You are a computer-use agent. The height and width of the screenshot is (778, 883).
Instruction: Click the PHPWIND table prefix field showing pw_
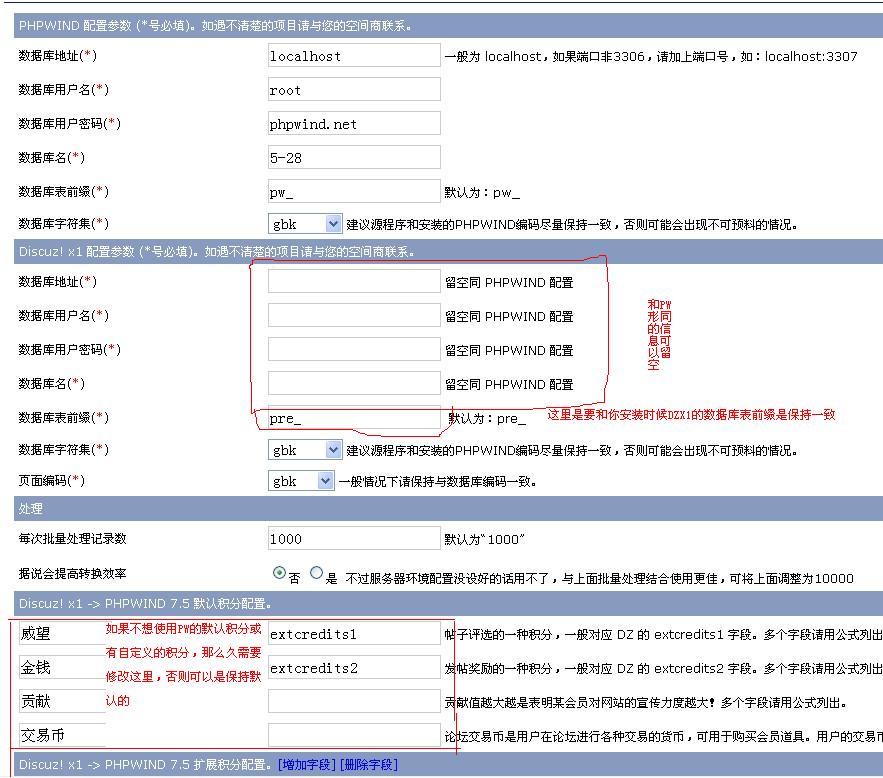(x=354, y=191)
